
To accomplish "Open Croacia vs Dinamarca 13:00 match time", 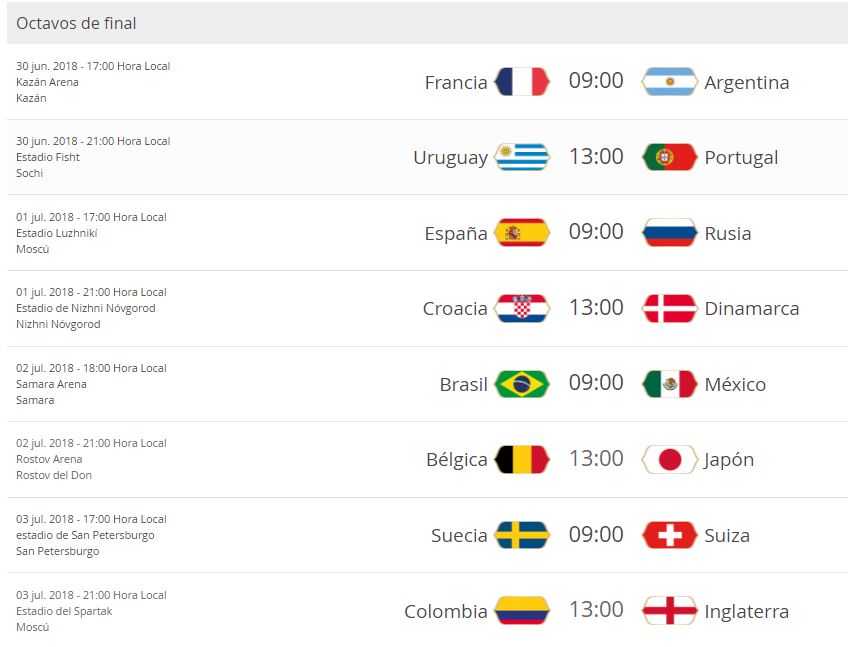I will pos(596,308).
